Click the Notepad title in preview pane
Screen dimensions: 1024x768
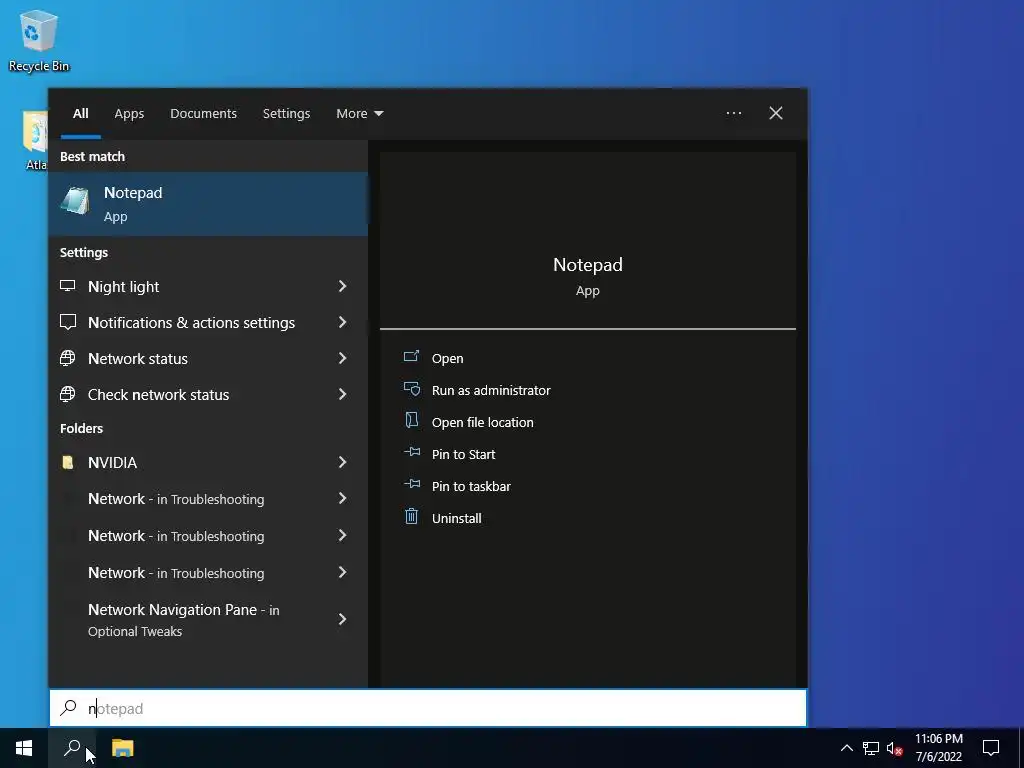click(x=588, y=264)
